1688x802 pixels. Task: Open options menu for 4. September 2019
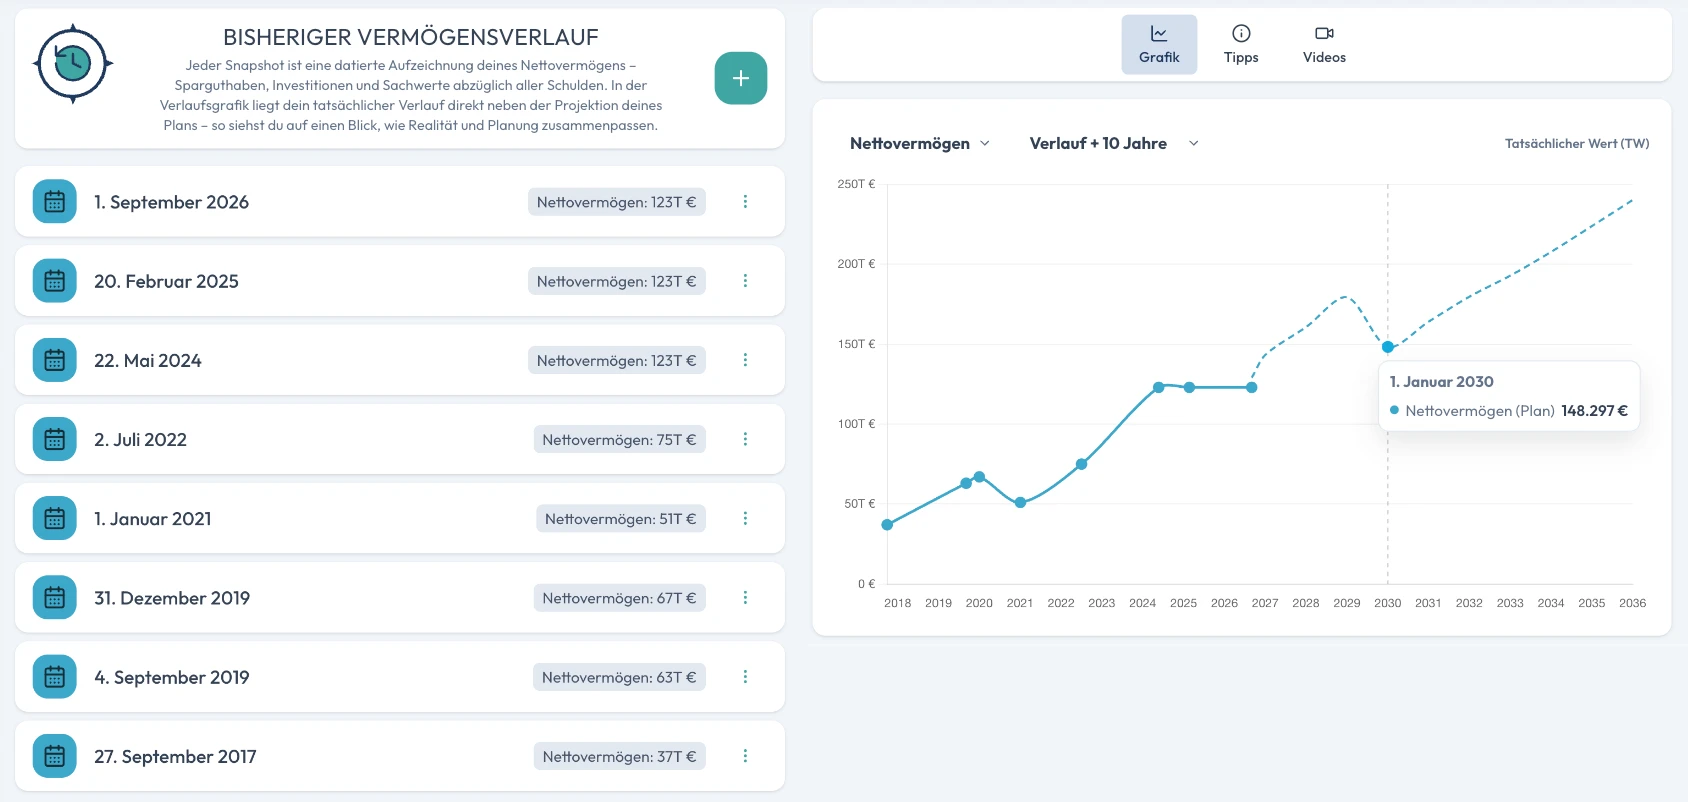[x=745, y=677]
